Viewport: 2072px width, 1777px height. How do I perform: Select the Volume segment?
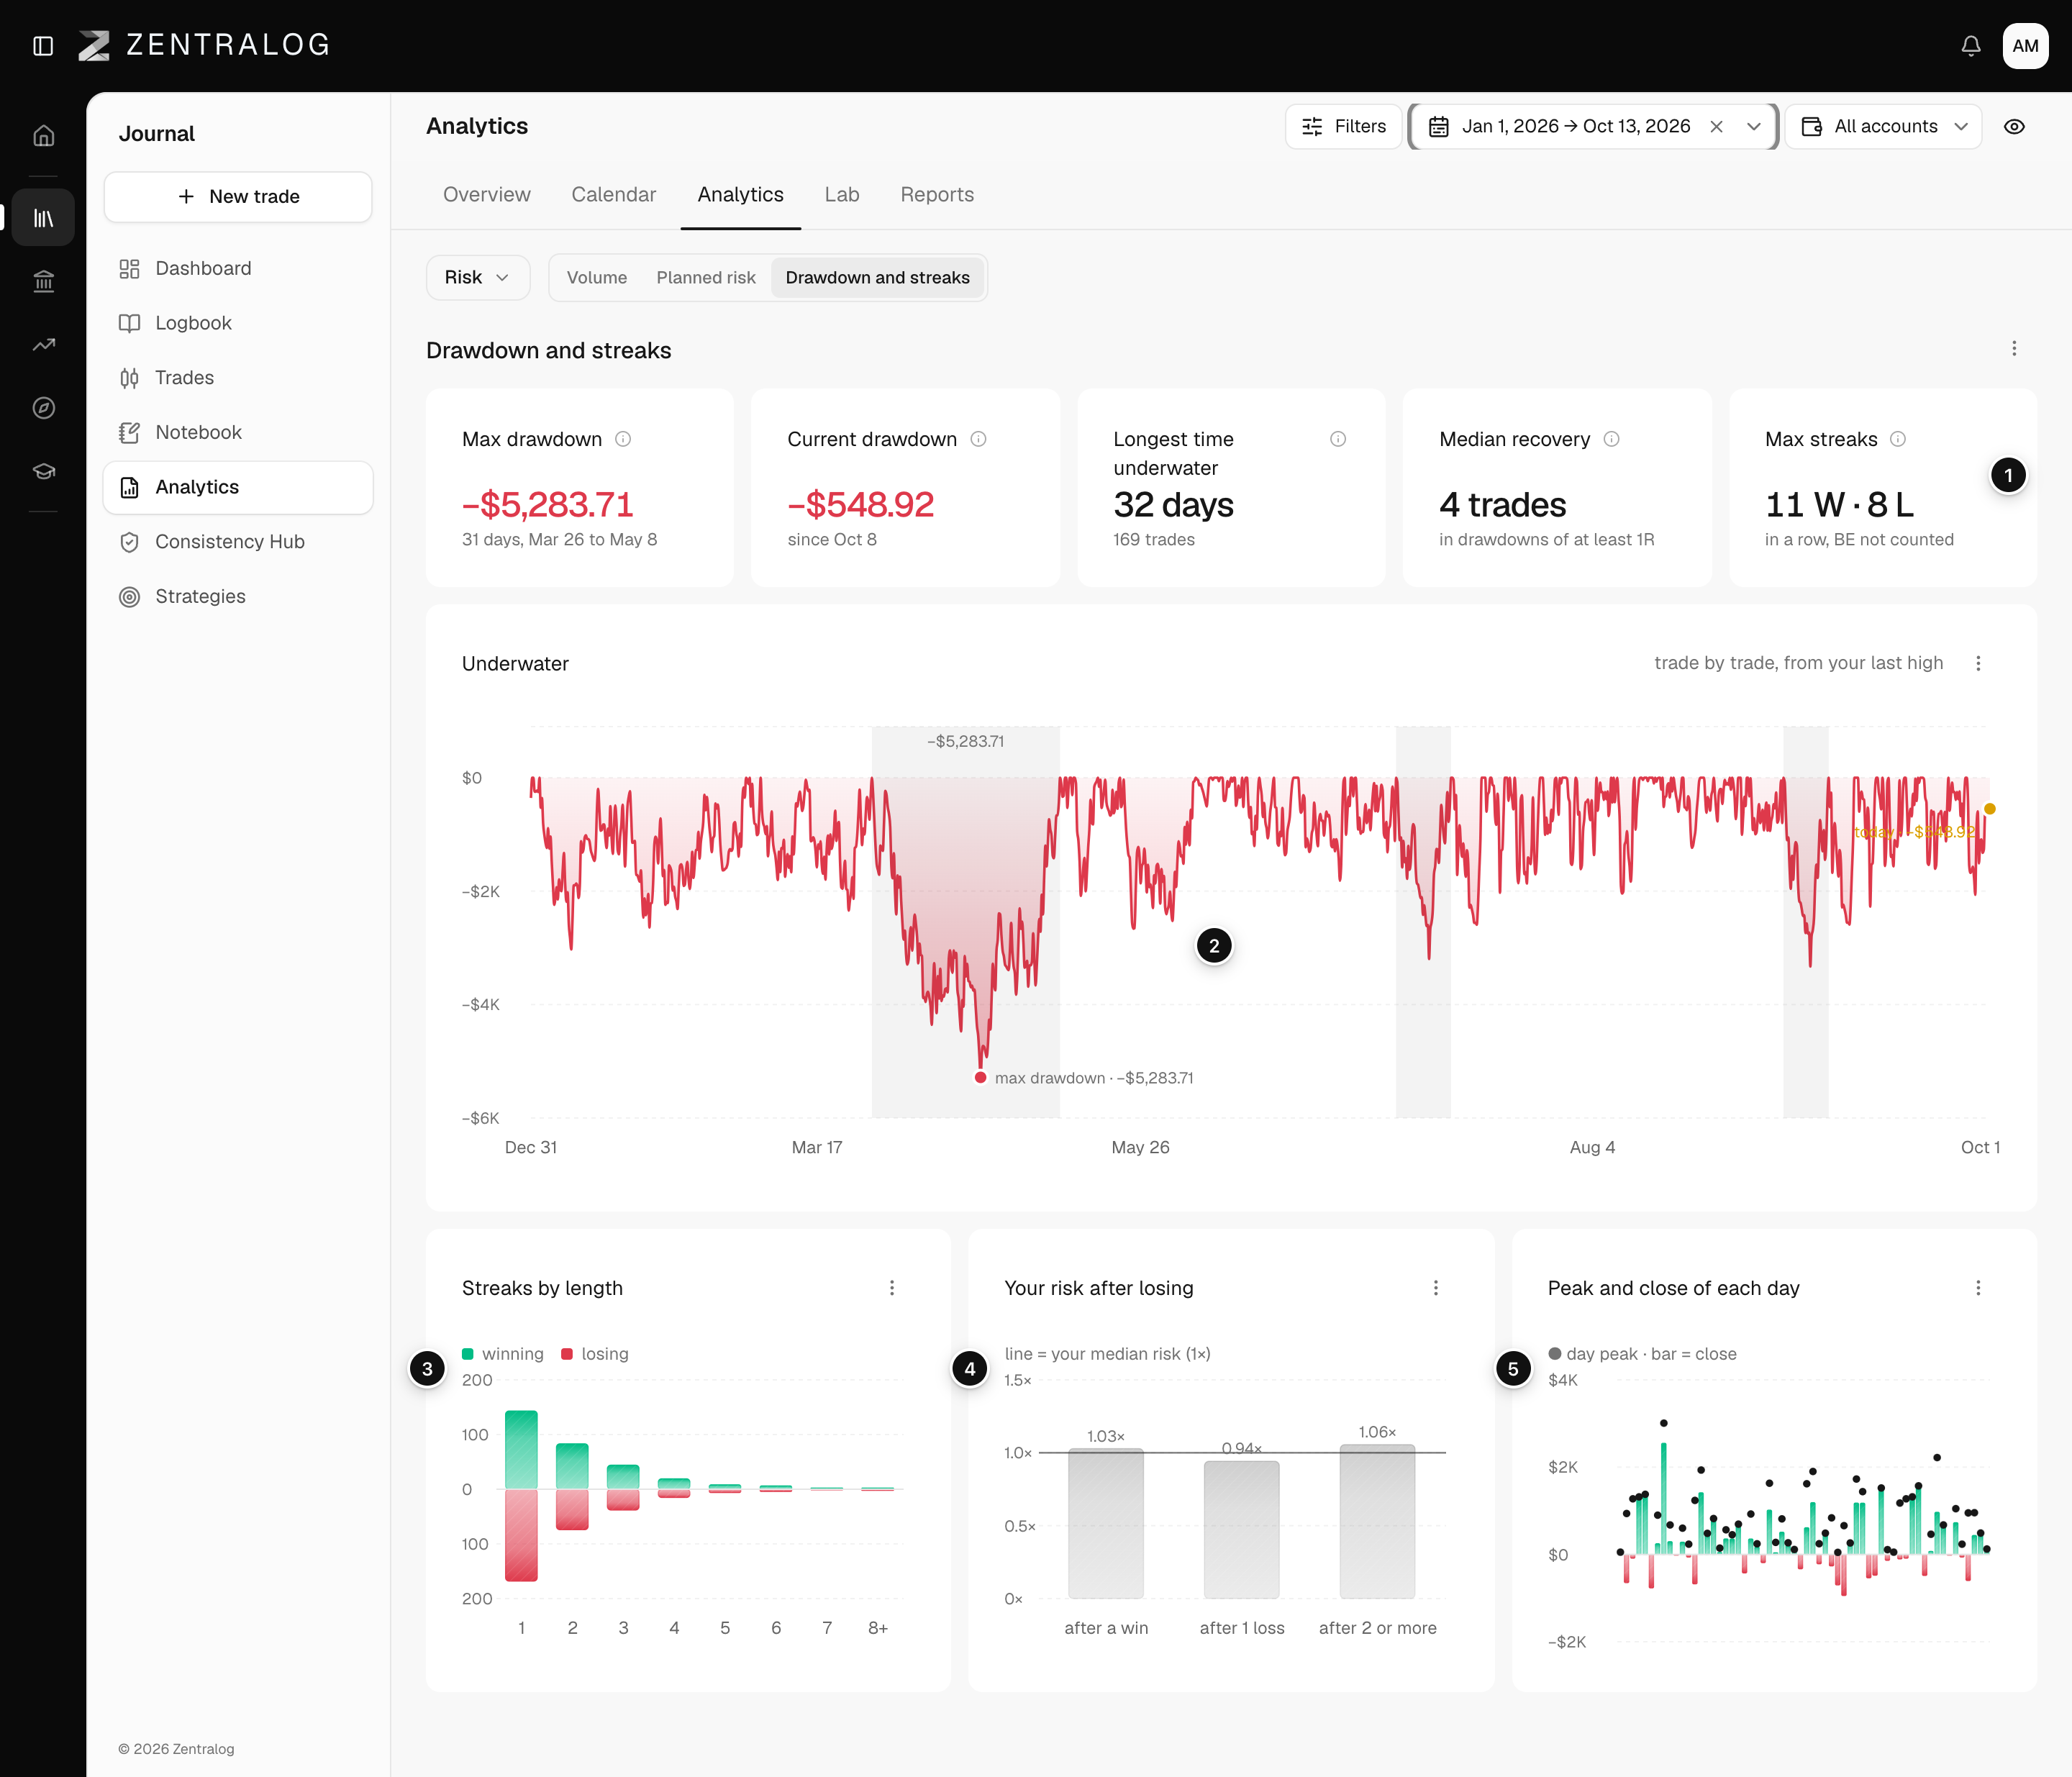click(597, 277)
